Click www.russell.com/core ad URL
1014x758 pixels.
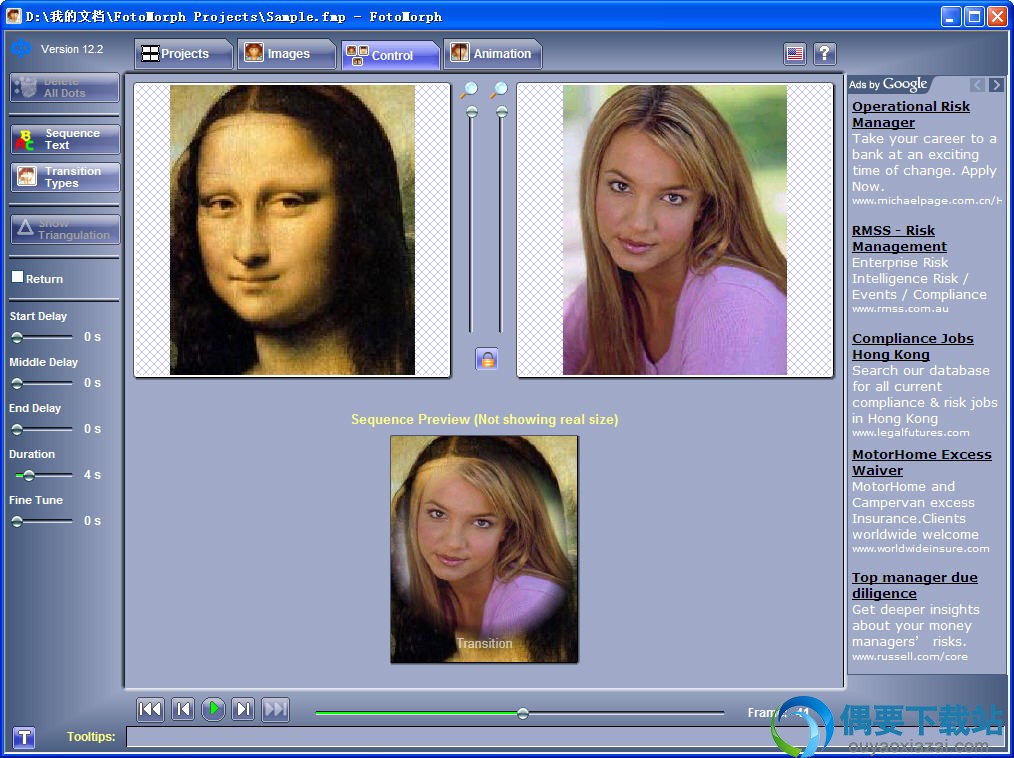coord(909,656)
